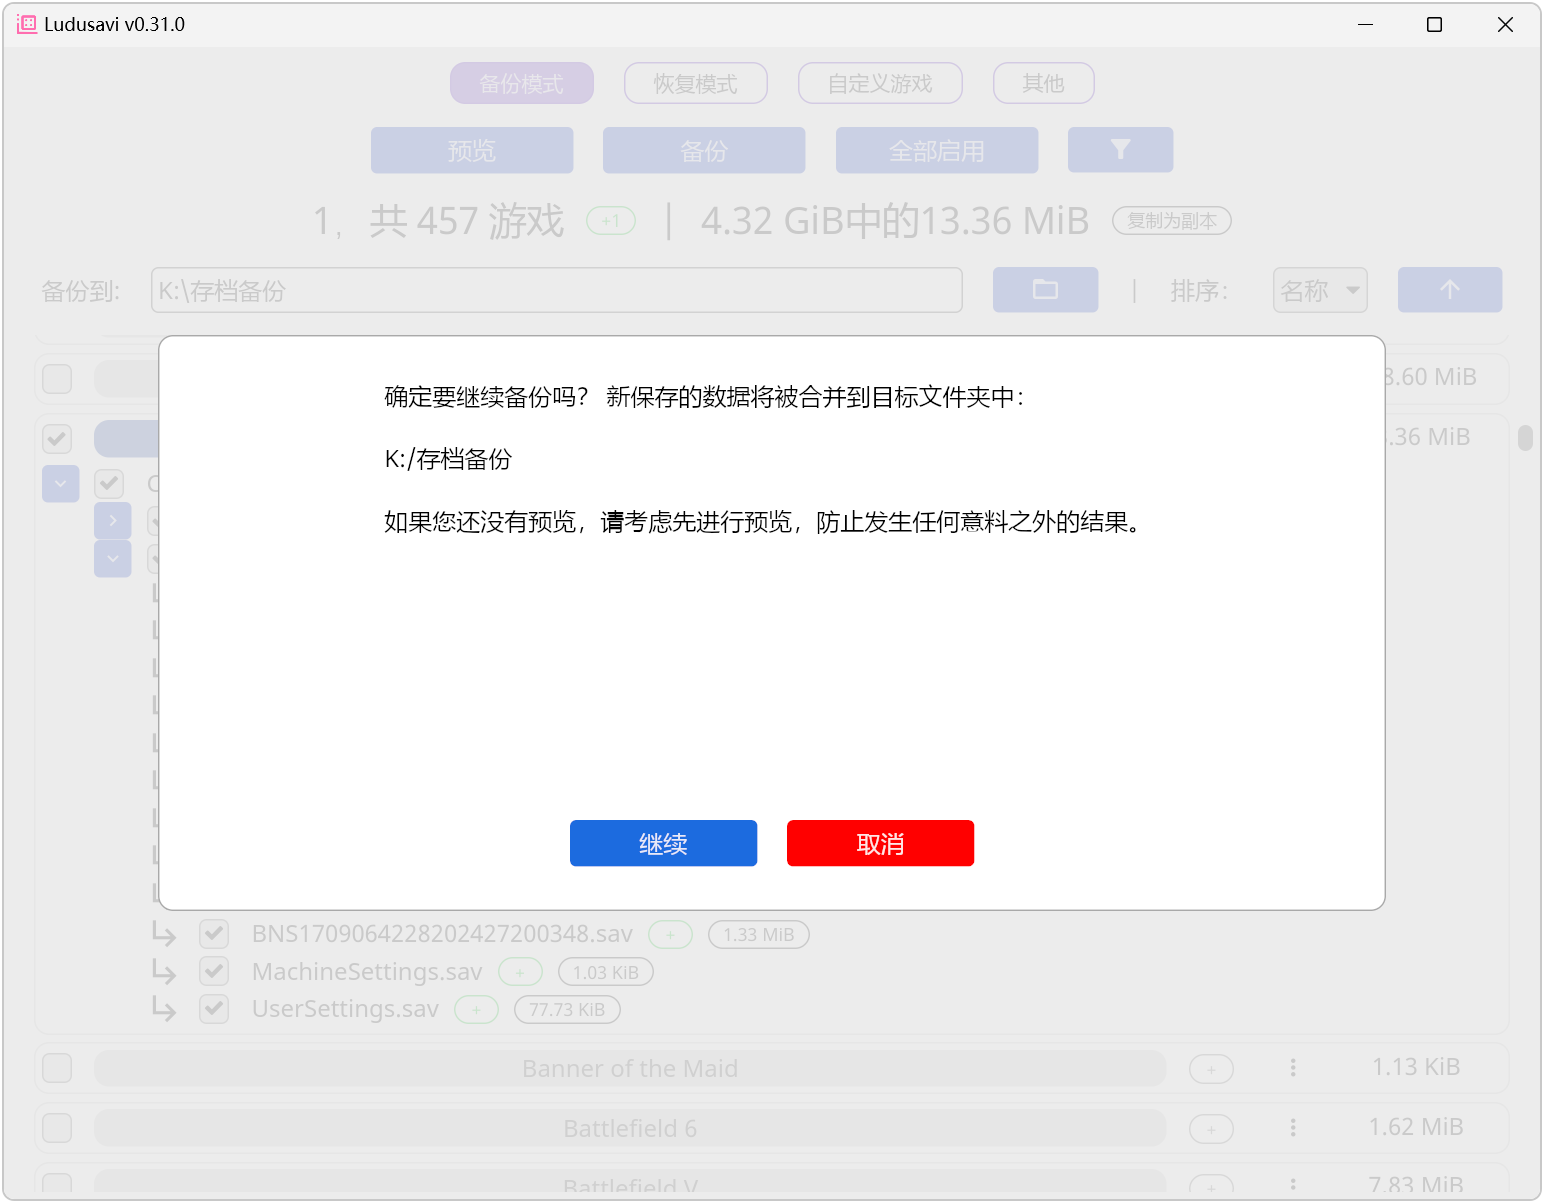Switch to 恢复模式 tab
This screenshot has height=1203, width=1543.
pos(696,83)
